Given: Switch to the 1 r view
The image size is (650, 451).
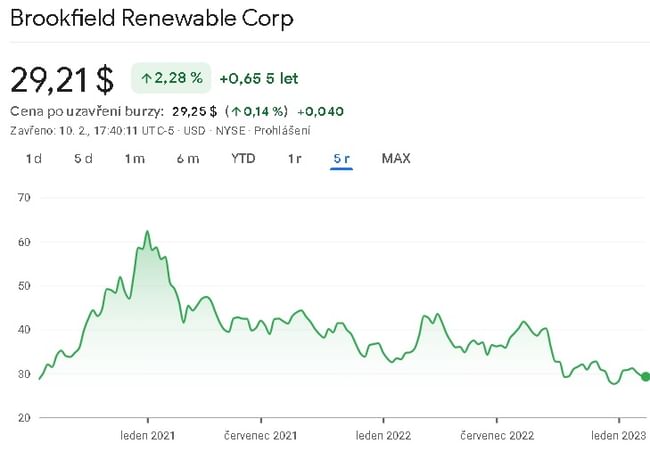Looking at the screenshot, I should (x=294, y=158).
